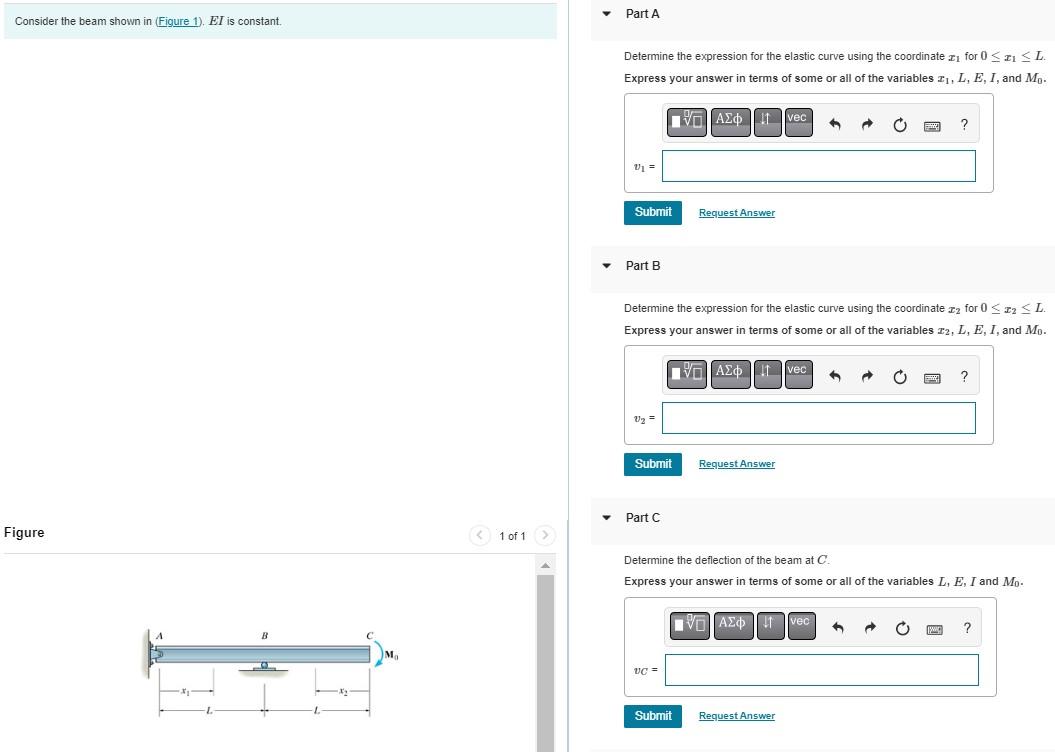Click inside the v2 answer field
The image size is (1055, 752).
818,418
